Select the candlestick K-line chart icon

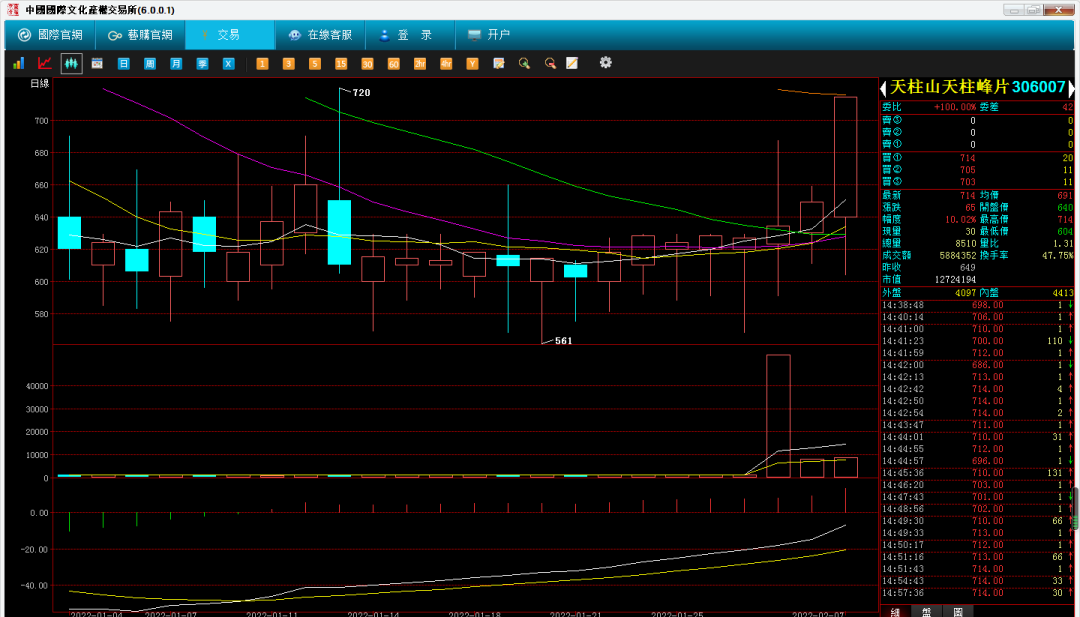pyautogui.click(x=71, y=63)
